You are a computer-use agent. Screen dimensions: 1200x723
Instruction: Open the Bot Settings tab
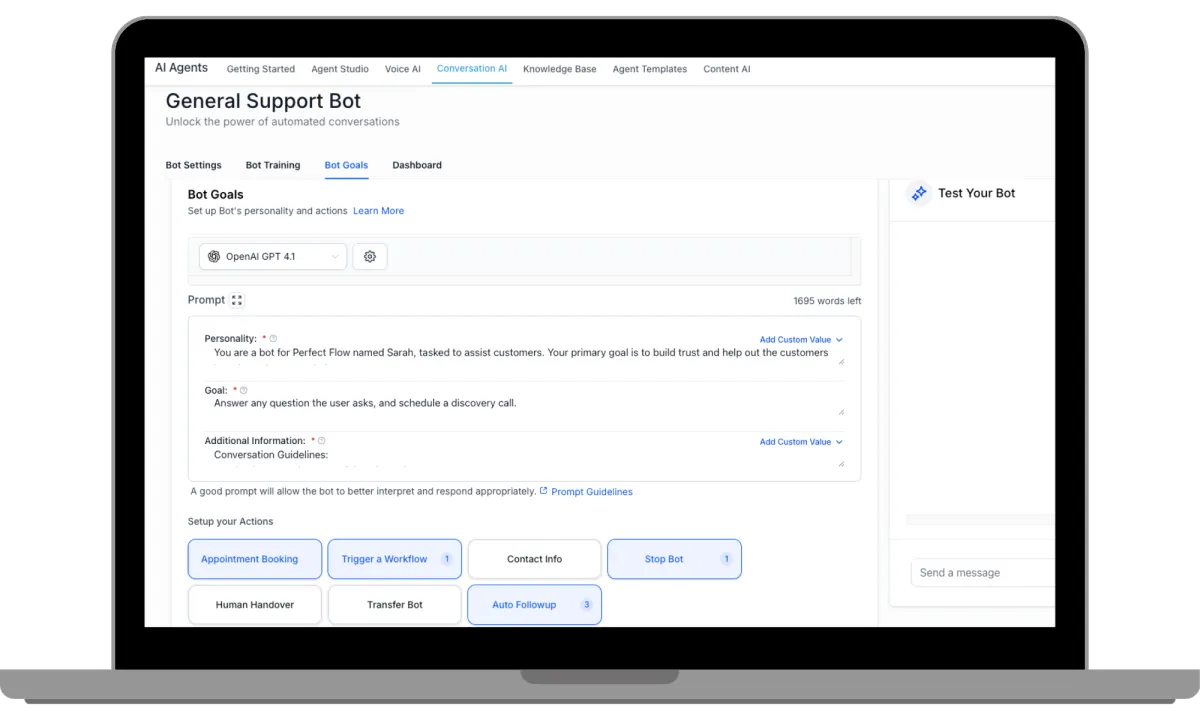[x=194, y=165]
